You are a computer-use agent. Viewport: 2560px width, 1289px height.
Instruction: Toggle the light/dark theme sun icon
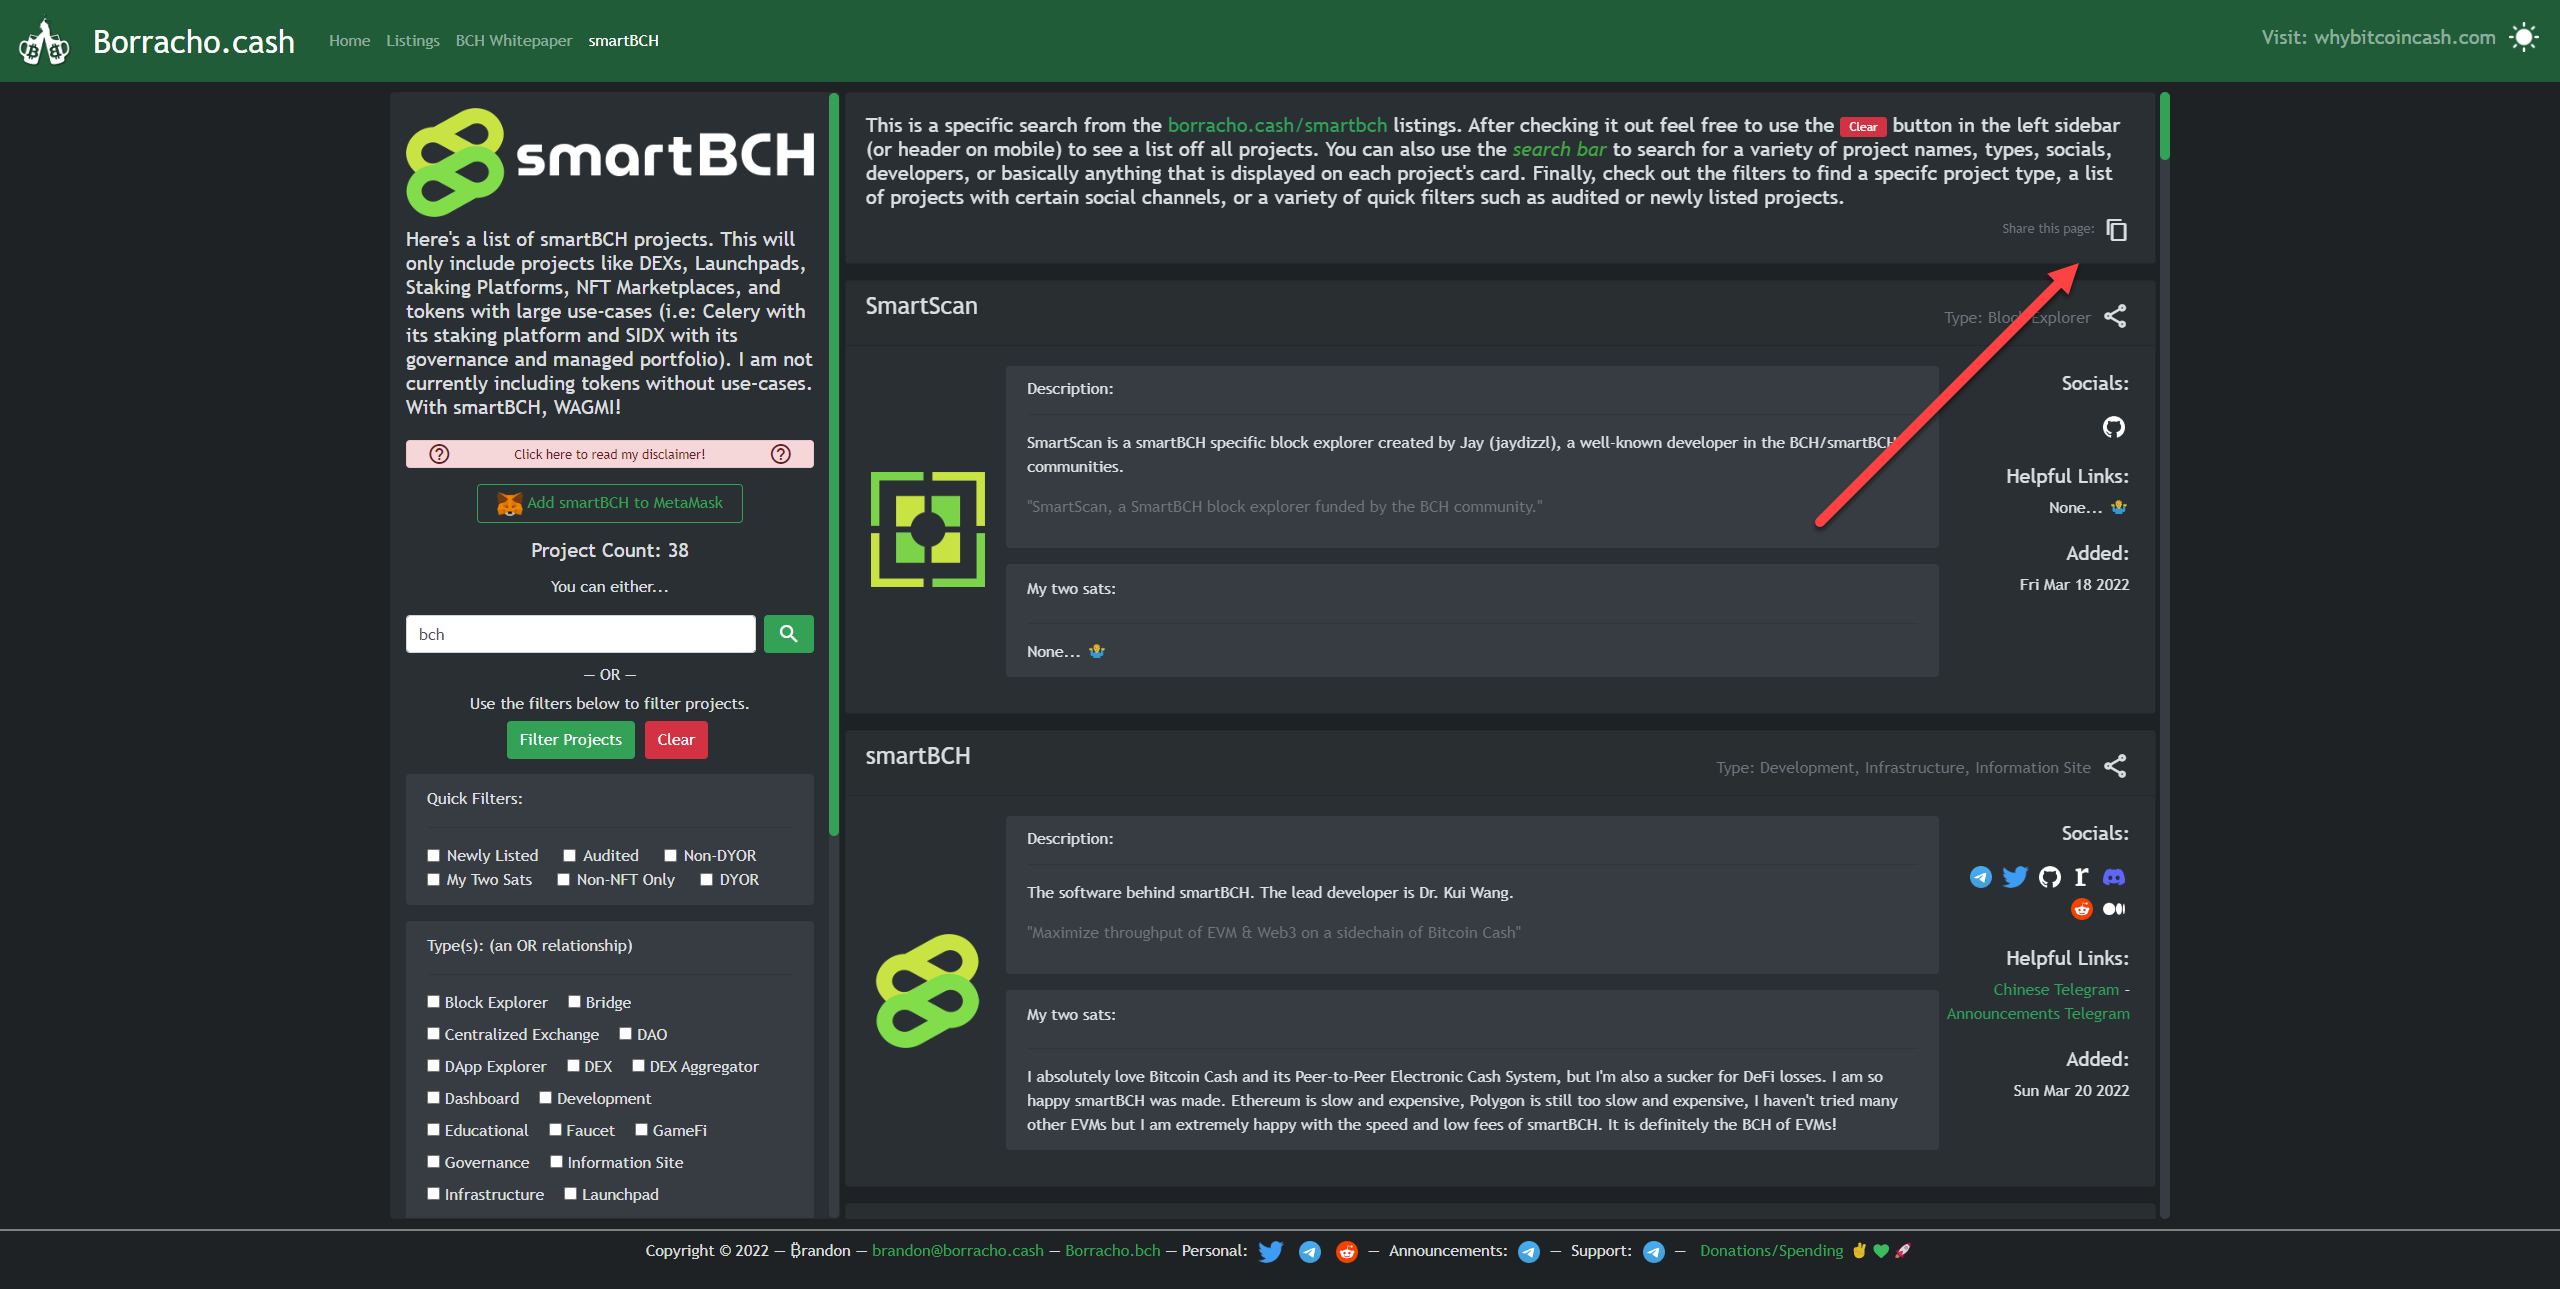[2524, 38]
